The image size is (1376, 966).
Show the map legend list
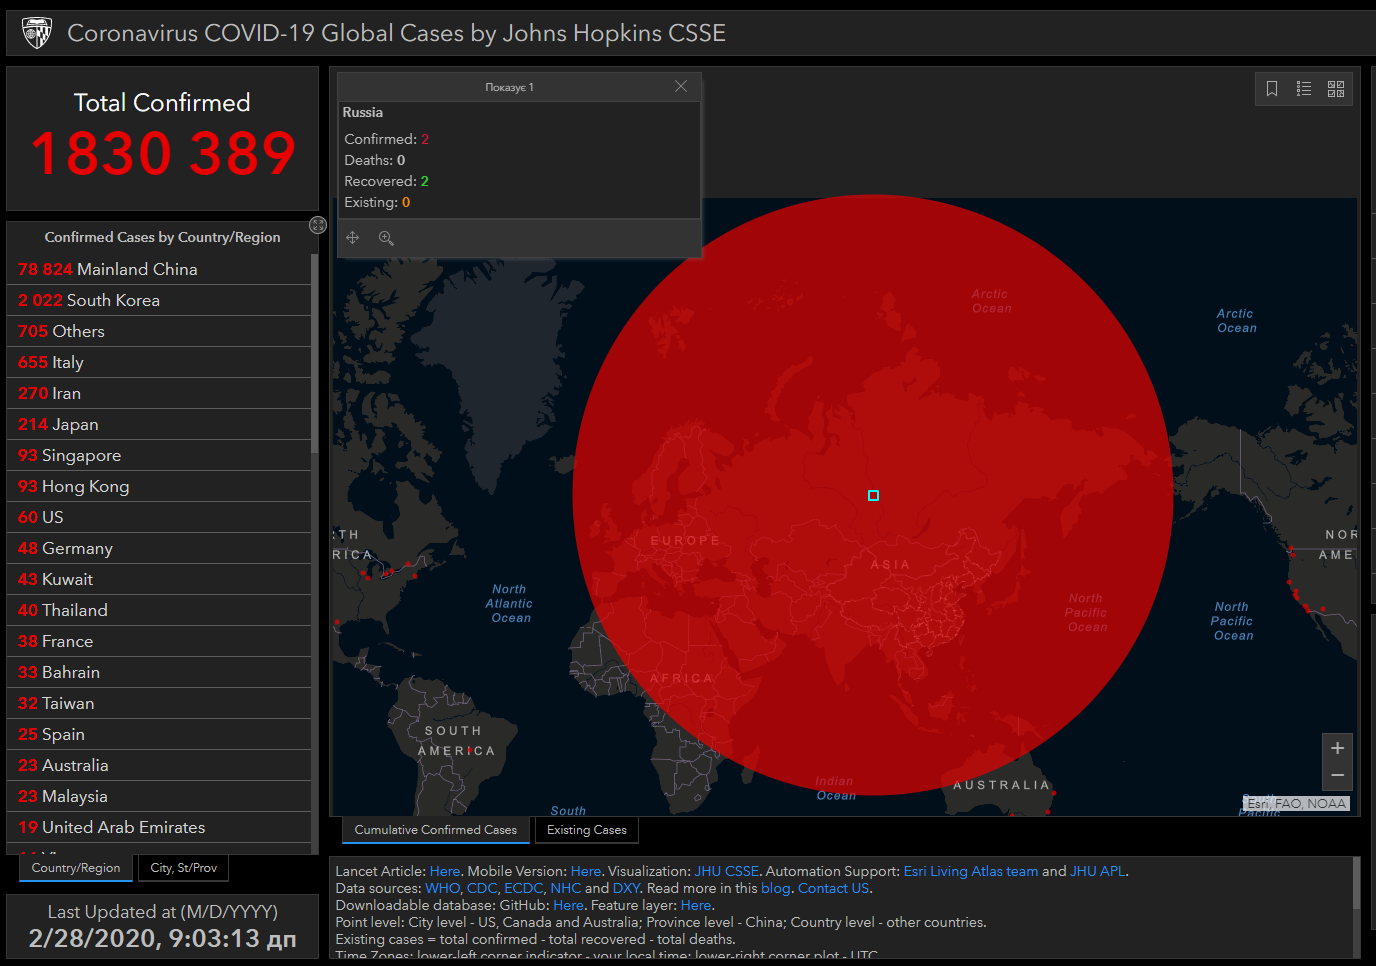pos(1304,89)
